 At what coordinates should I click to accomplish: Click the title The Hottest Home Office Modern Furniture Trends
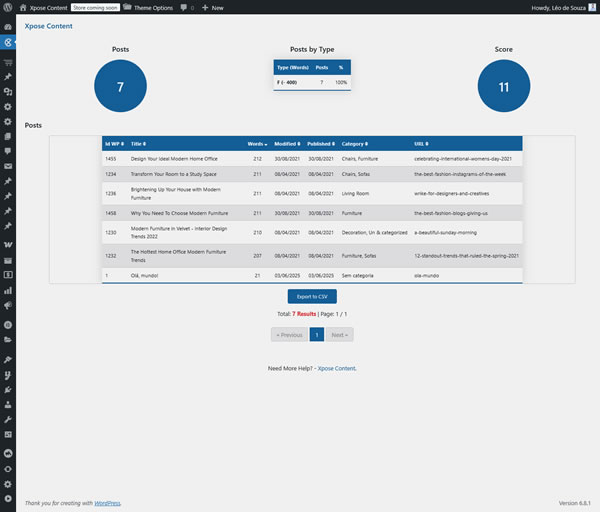pyautogui.click(x=178, y=256)
